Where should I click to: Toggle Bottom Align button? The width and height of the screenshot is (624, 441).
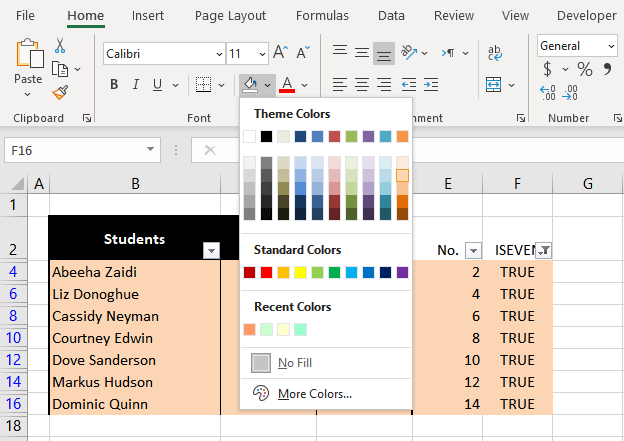[384, 53]
